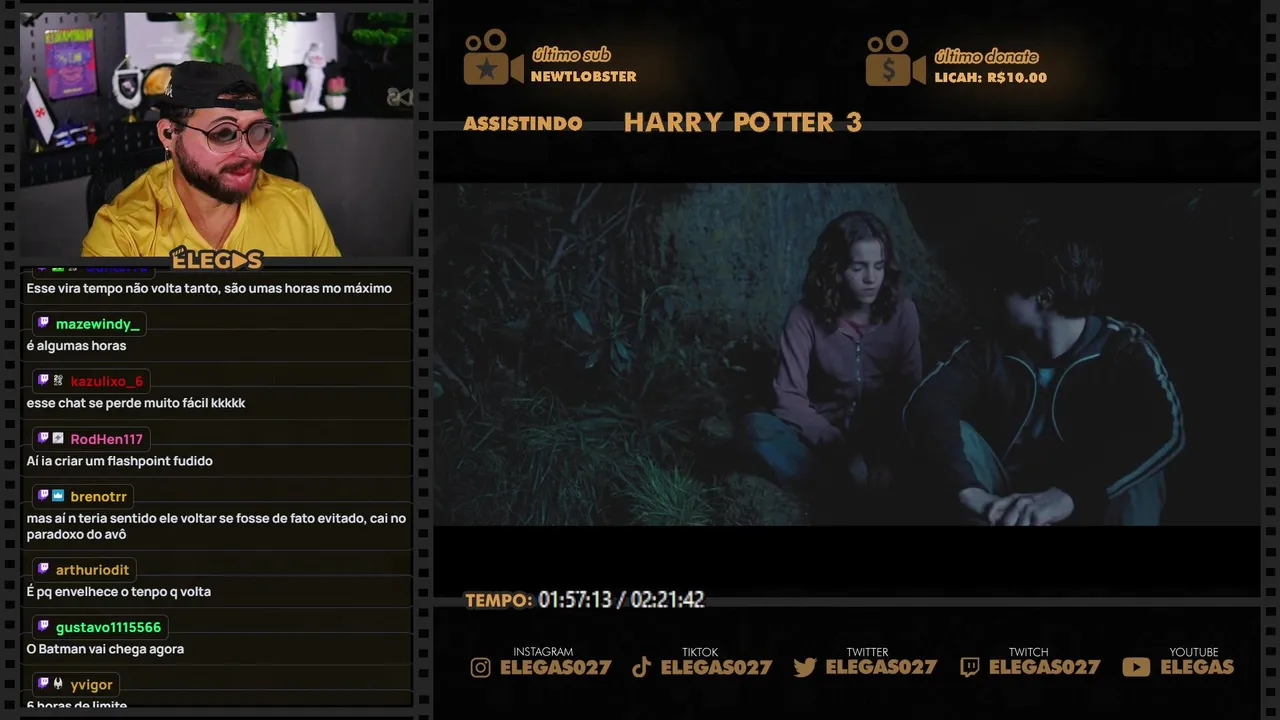This screenshot has height=720, width=1280.
Task: Click the Twitter bird icon
Action: click(805, 667)
